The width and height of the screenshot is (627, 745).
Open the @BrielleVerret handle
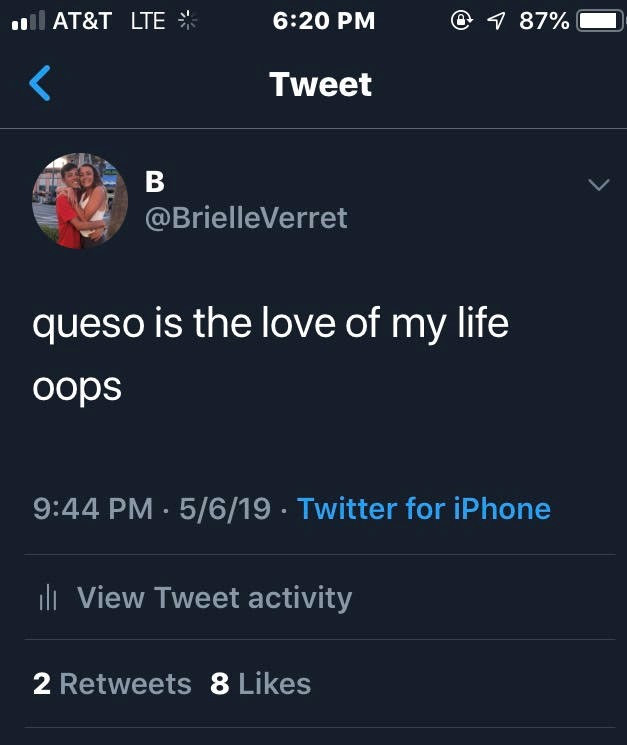[x=246, y=217]
